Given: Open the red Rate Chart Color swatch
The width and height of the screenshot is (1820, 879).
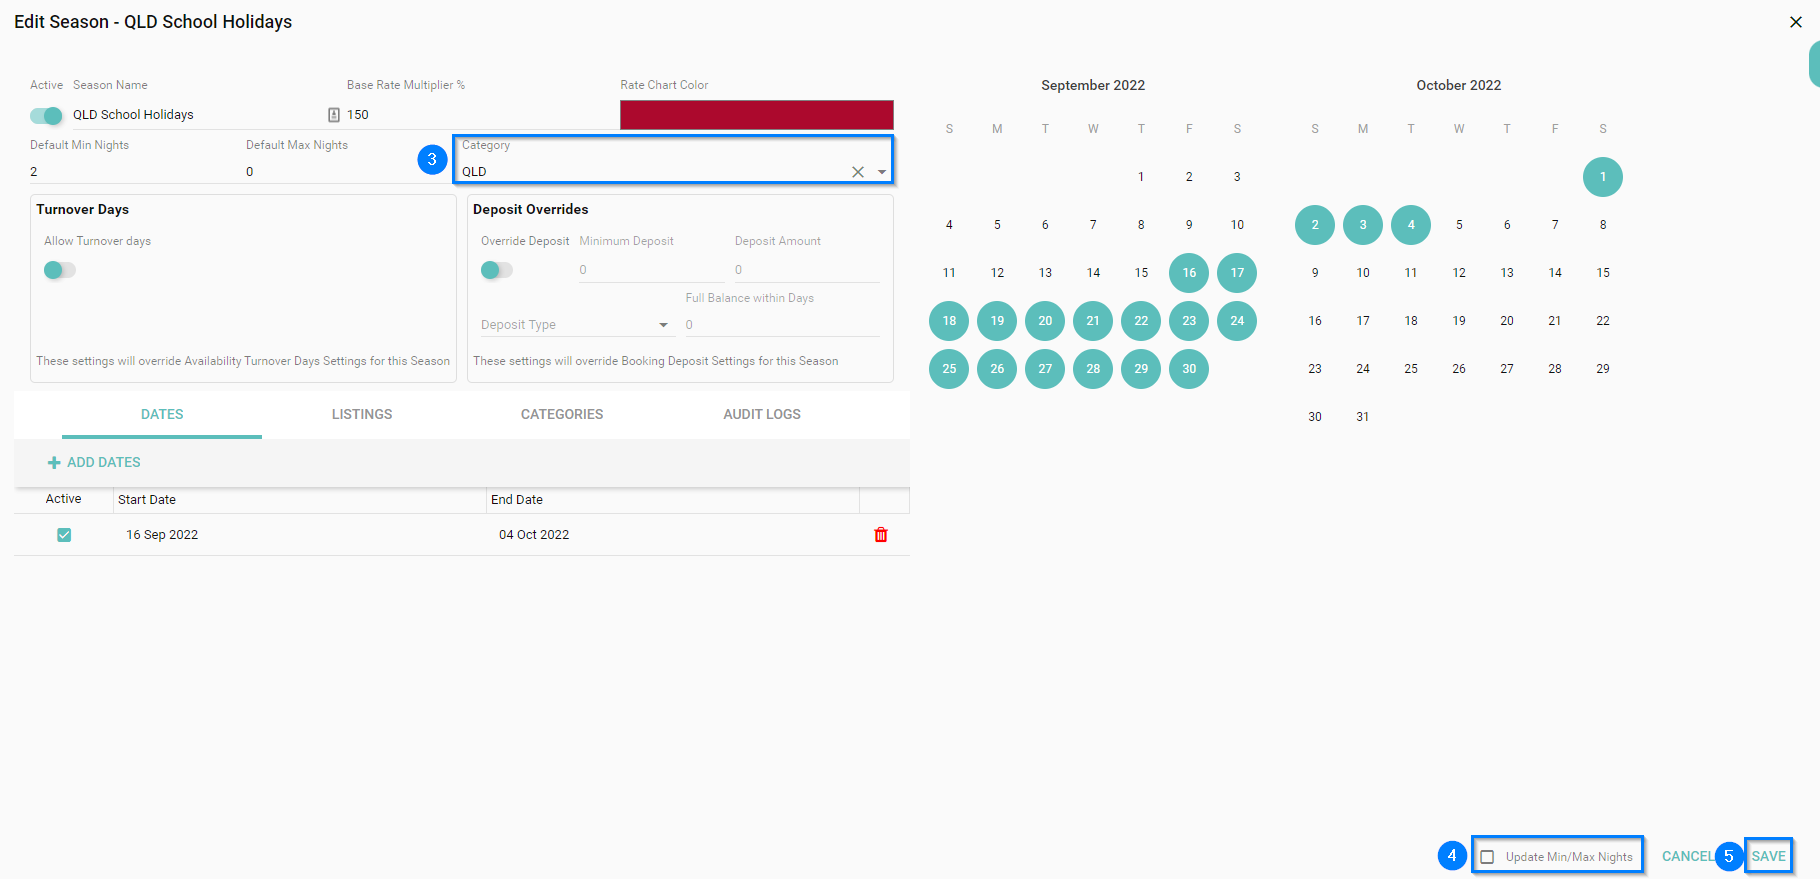Looking at the screenshot, I should tap(756, 115).
